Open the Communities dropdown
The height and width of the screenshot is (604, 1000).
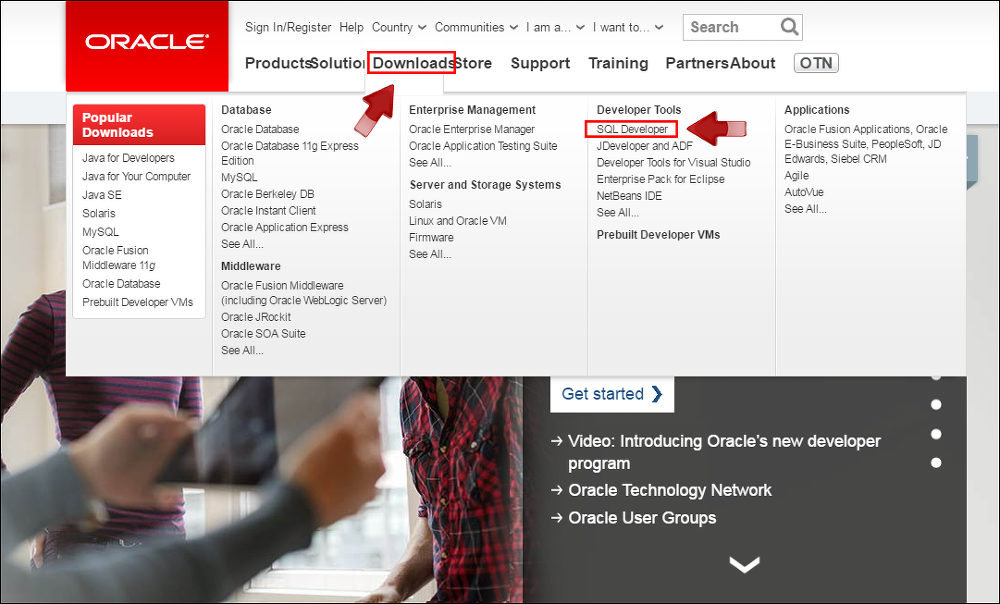click(476, 27)
